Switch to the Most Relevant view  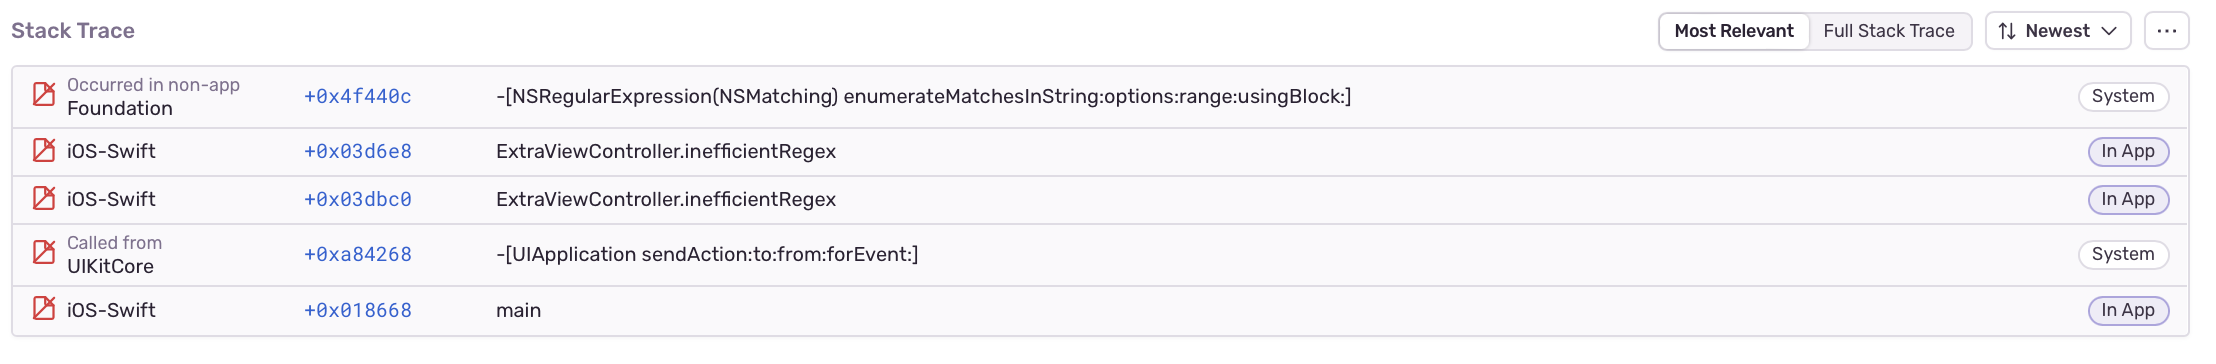coord(1734,31)
